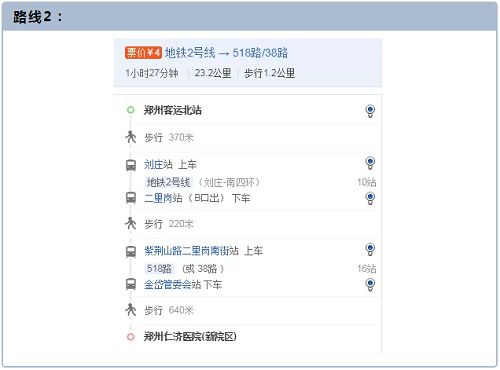Image resolution: width=500 pixels, height=370 pixels.
Task: Click map pin beside 紫荆山路二里岗南街站
Action: pos(370,249)
